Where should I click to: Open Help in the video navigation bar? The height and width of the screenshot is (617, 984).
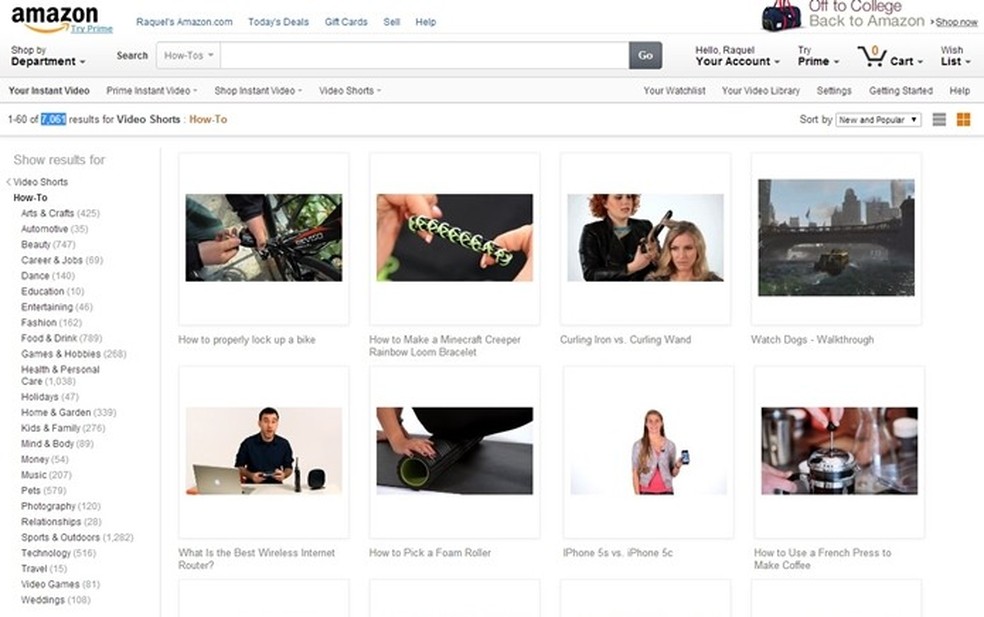tap(960, 90)
